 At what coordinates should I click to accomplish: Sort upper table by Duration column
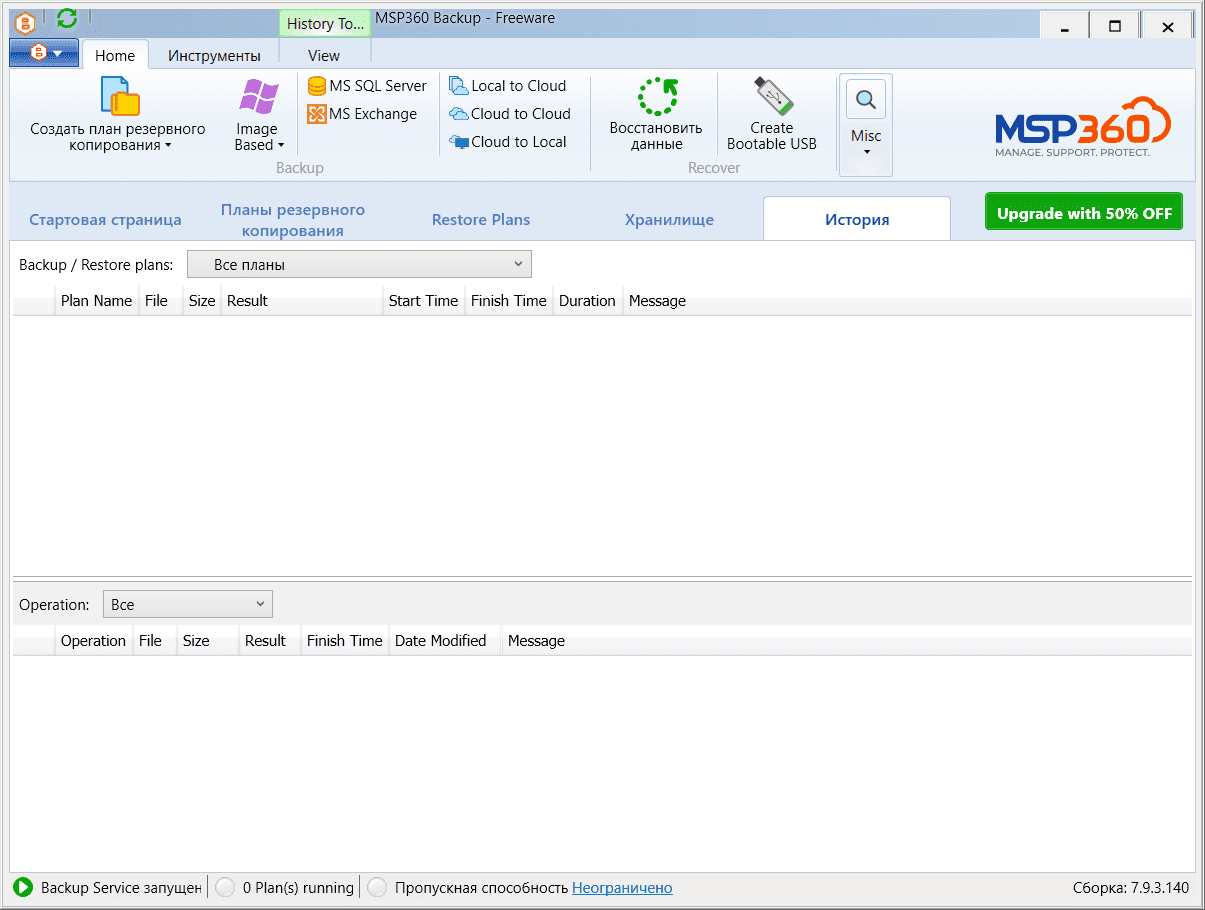point(587,301)
